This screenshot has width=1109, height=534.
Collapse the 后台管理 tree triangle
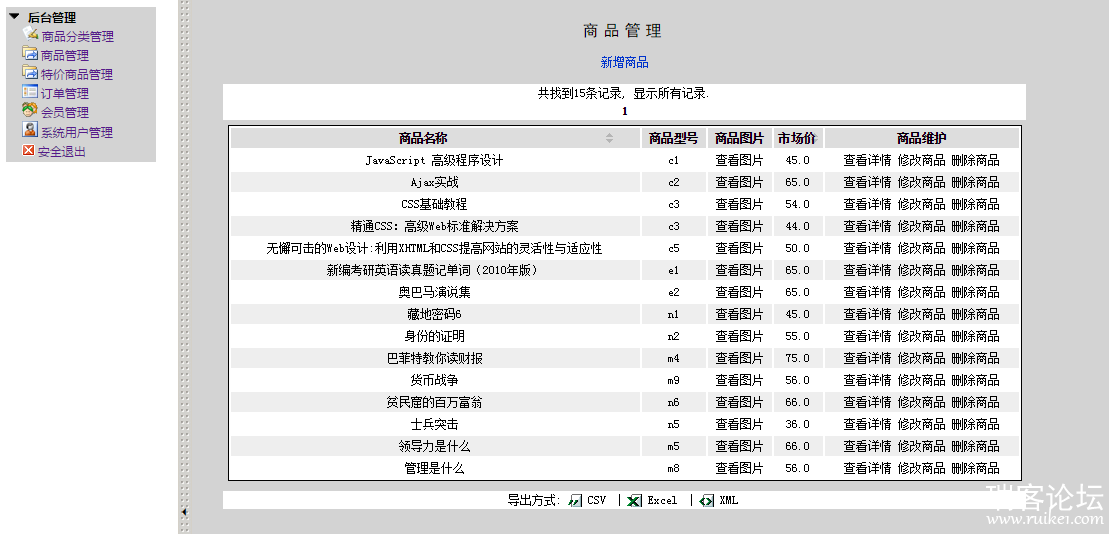click(14, 16)
